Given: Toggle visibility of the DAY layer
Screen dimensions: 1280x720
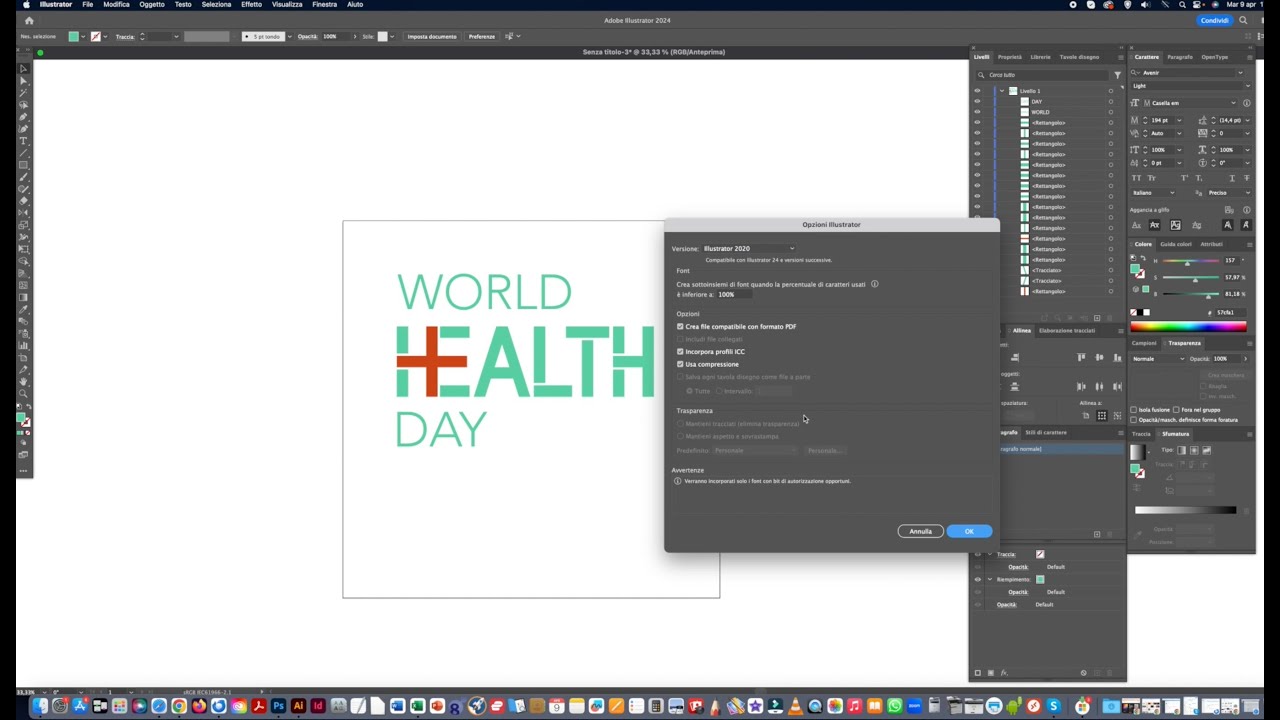Looking at the screenshot, I should [977, 101].
